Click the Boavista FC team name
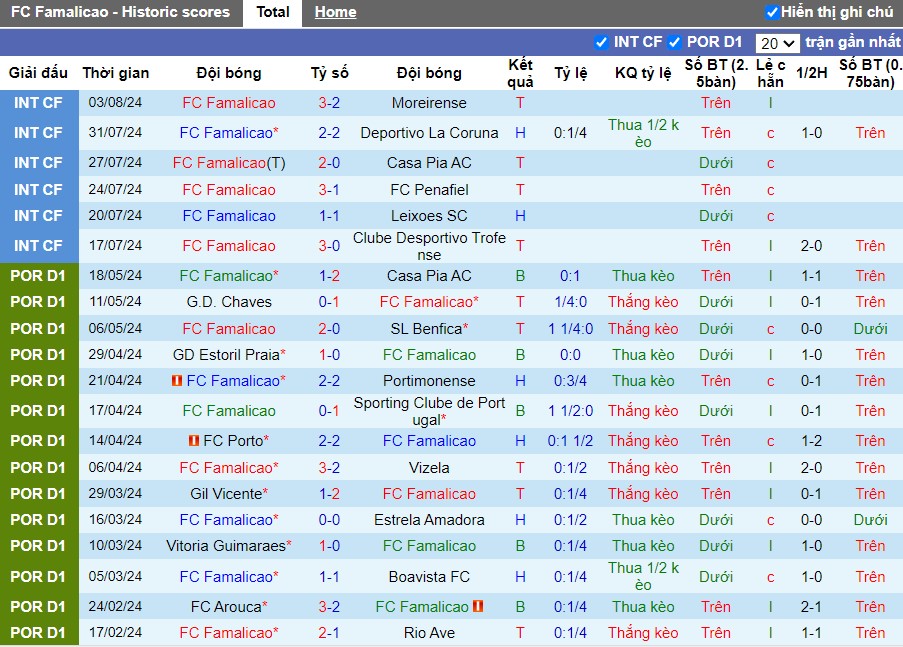This screenshot has width=903, height=647. [429, 577]
